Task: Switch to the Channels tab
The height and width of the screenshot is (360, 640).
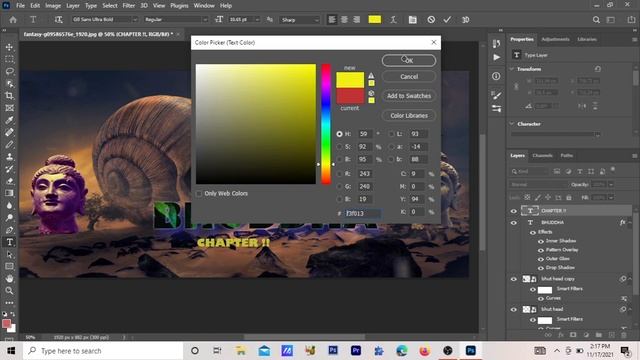Action: (542, 156)
